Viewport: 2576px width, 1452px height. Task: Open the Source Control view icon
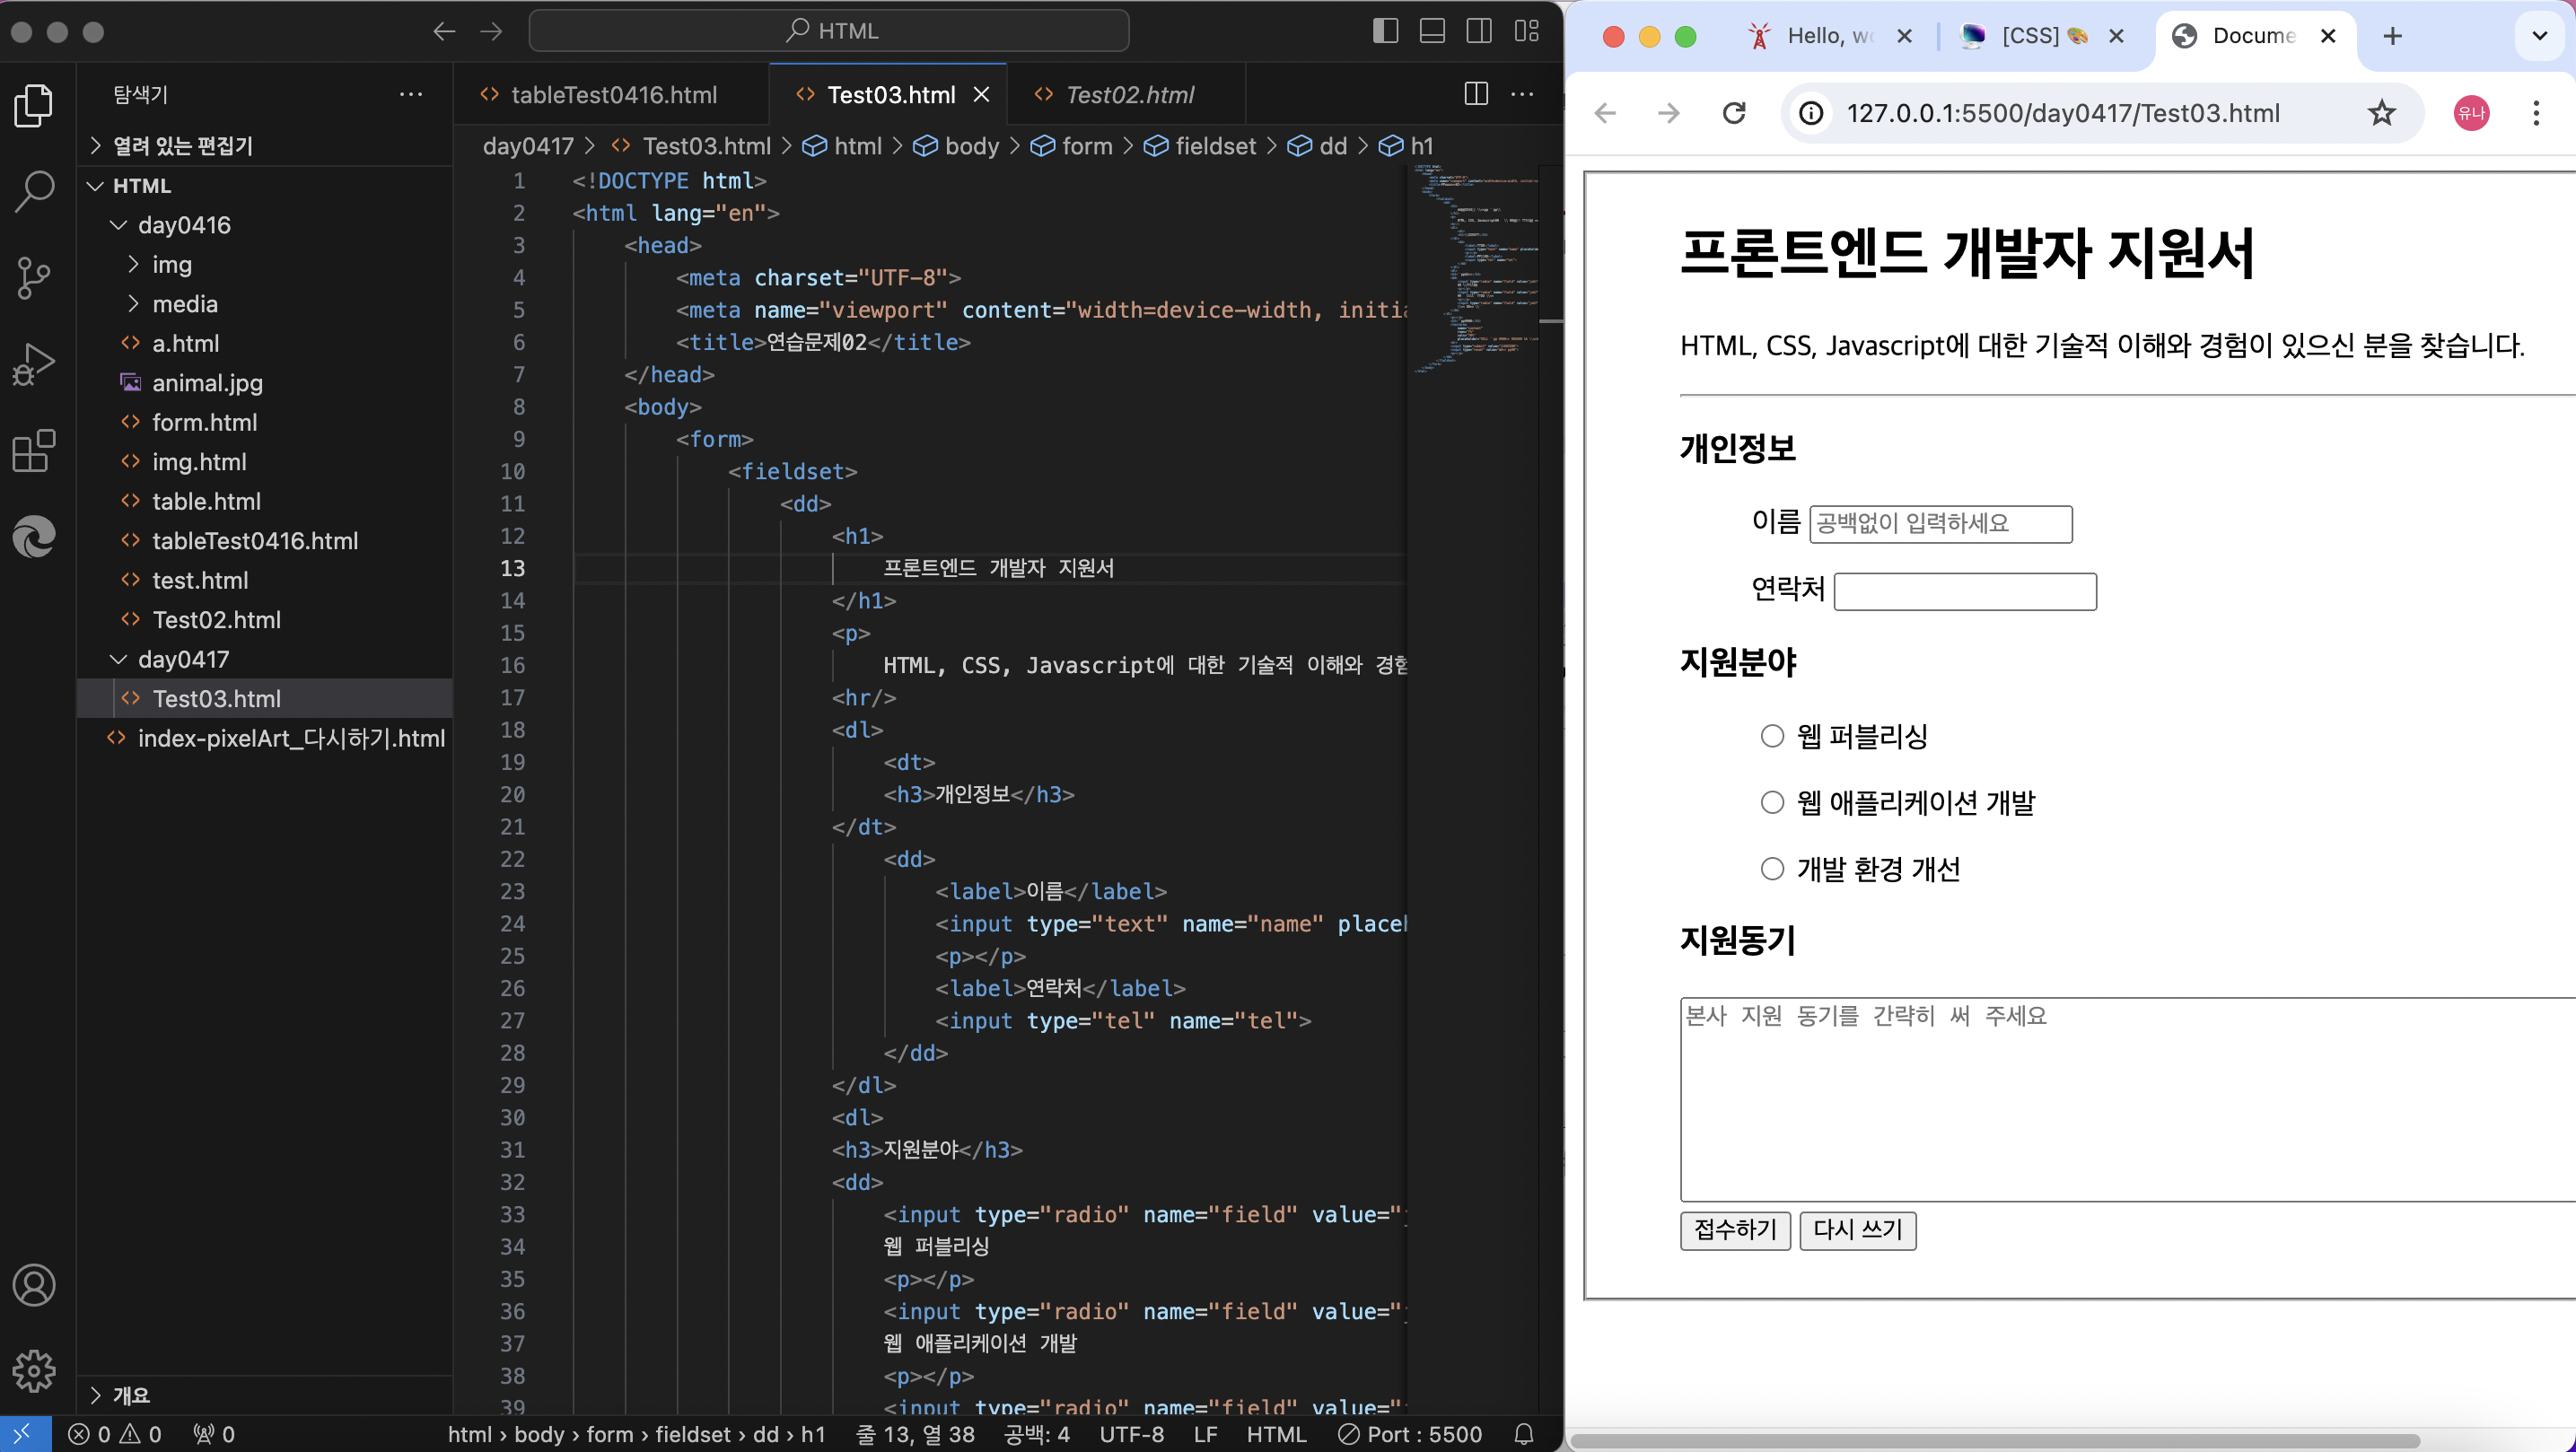pos(34,277)
